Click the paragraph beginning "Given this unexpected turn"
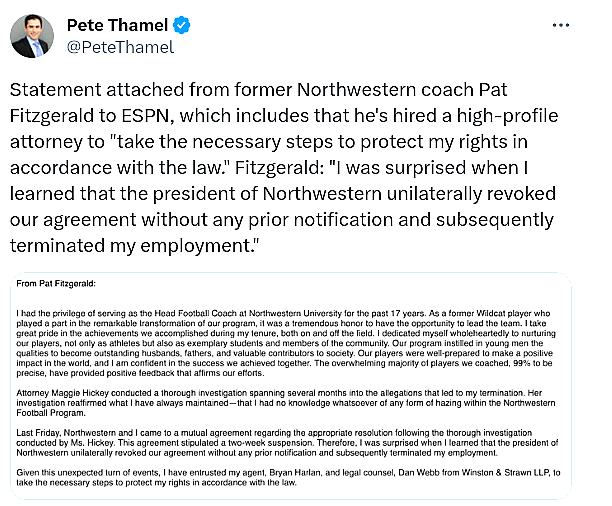This screenshot has width=612, height=506. click(290, 480)
